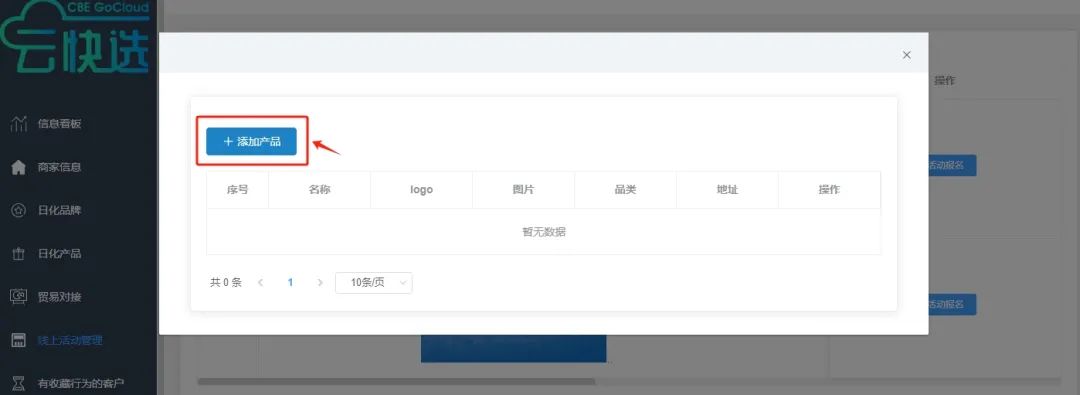Image resolution: width=1080 pixels, height=395 pixels.
Task: Click the 线上活动管理 calendar icon
Action: pos(19,341)
